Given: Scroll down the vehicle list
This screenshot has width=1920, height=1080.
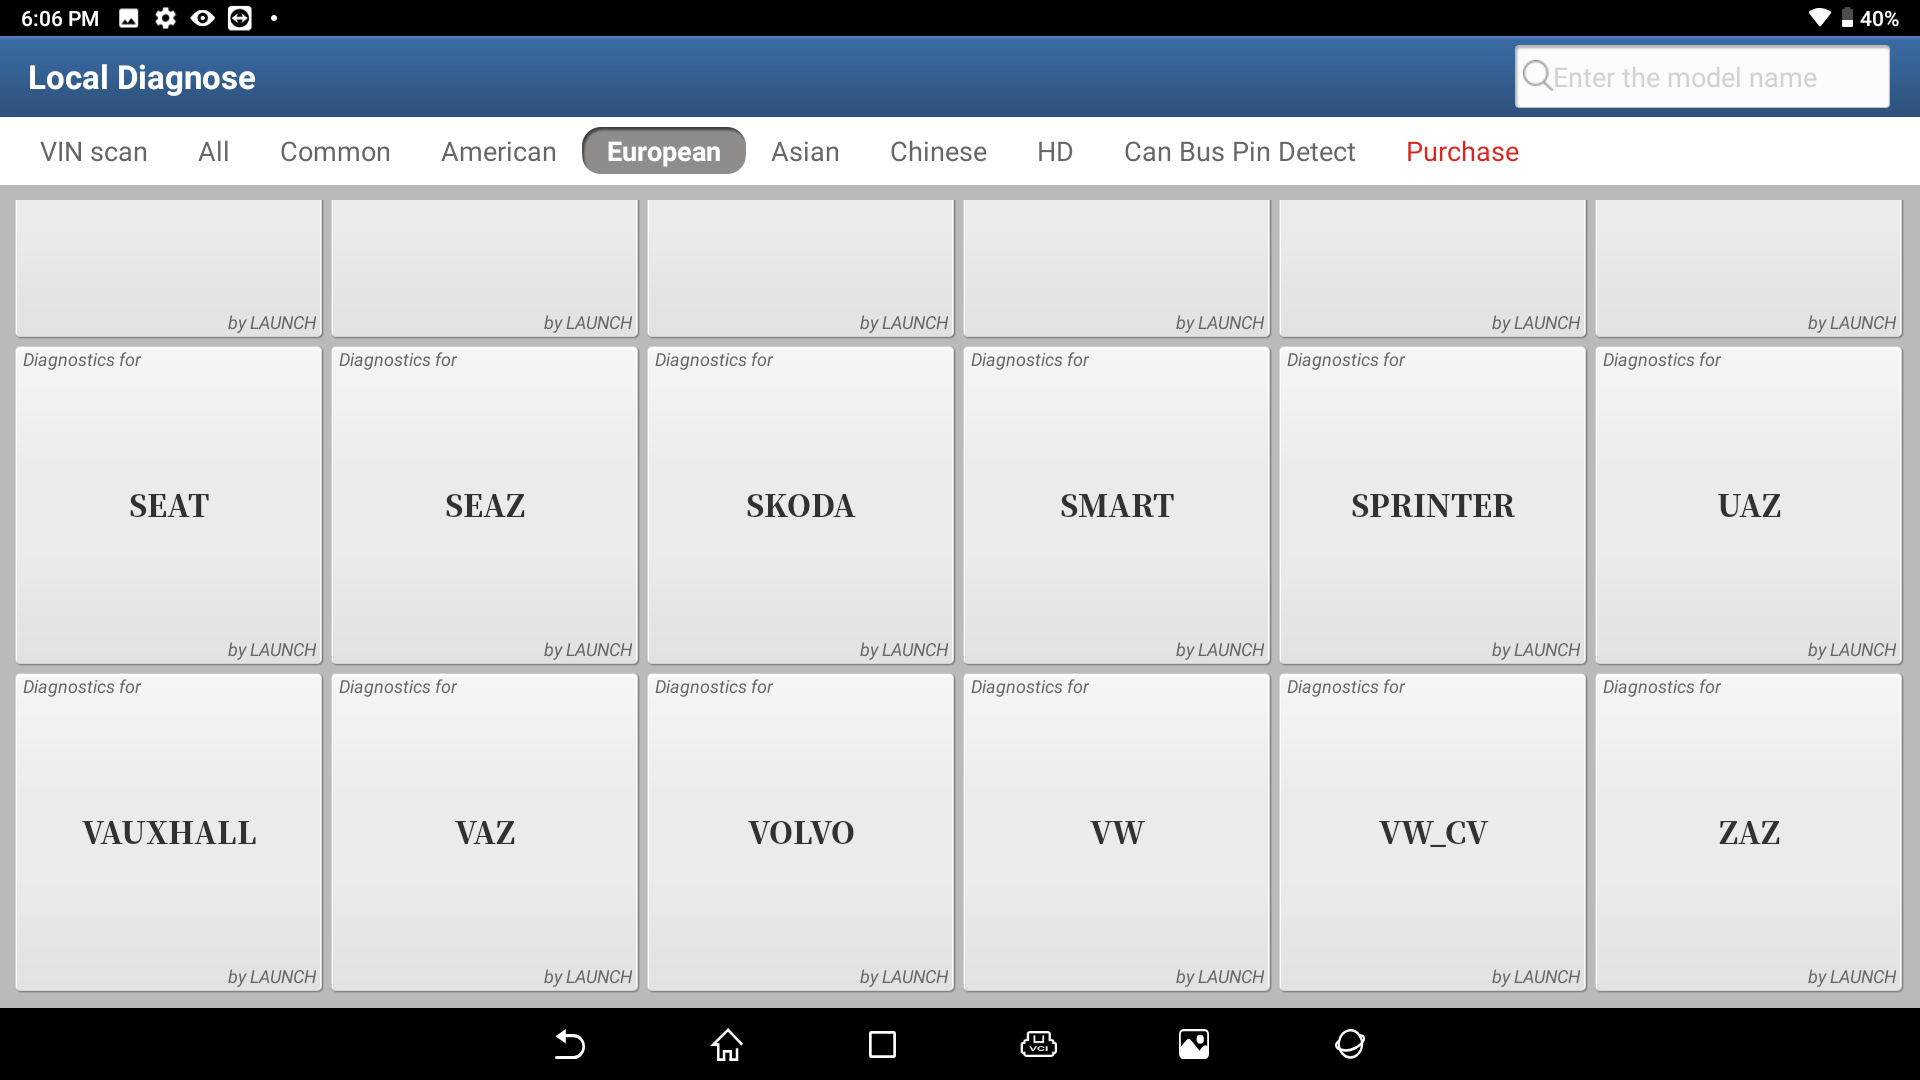Looking at the screenshot, I should (960, 593).
